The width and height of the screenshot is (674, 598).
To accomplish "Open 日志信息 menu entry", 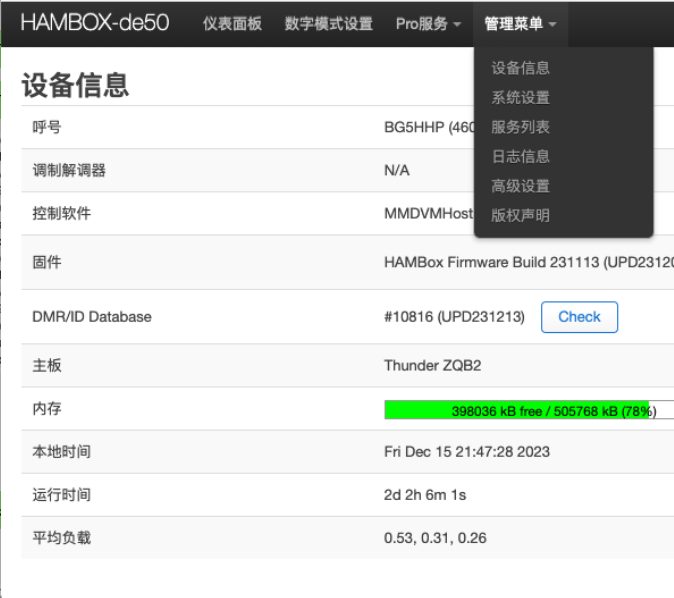I will point(520,156).
